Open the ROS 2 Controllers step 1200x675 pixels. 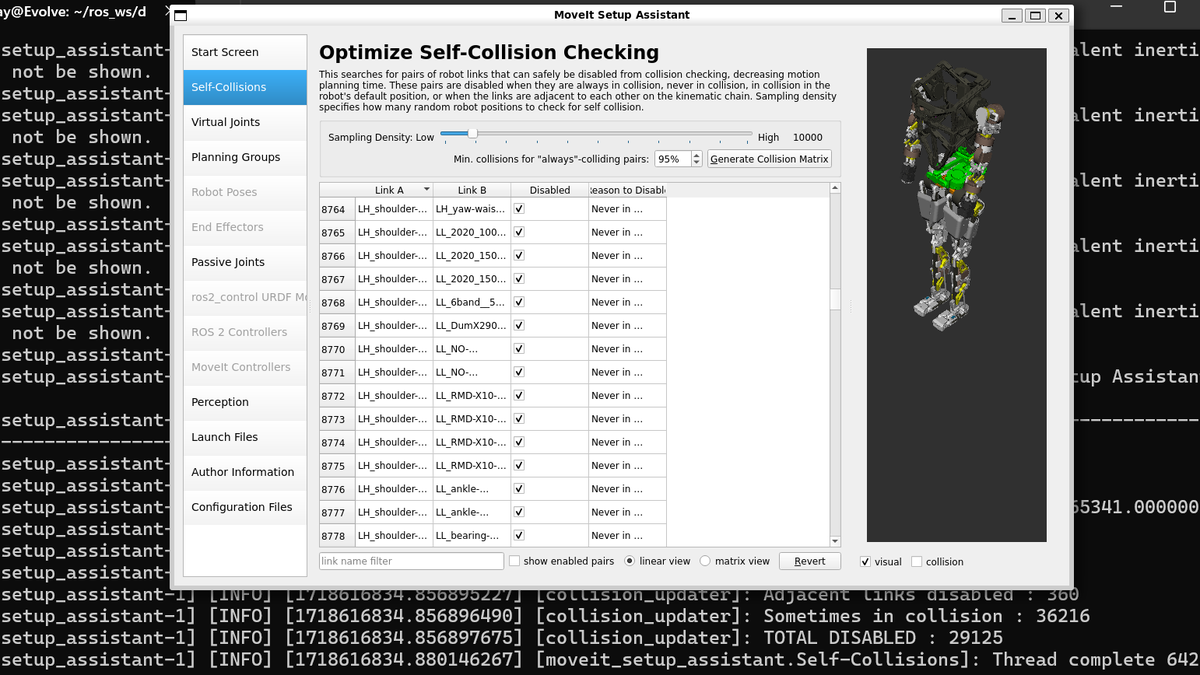245,332
